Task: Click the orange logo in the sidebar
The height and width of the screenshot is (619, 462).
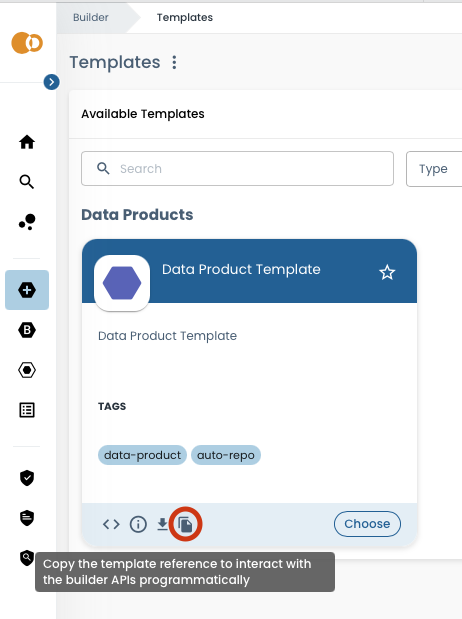Action: (x=27, y=43)
